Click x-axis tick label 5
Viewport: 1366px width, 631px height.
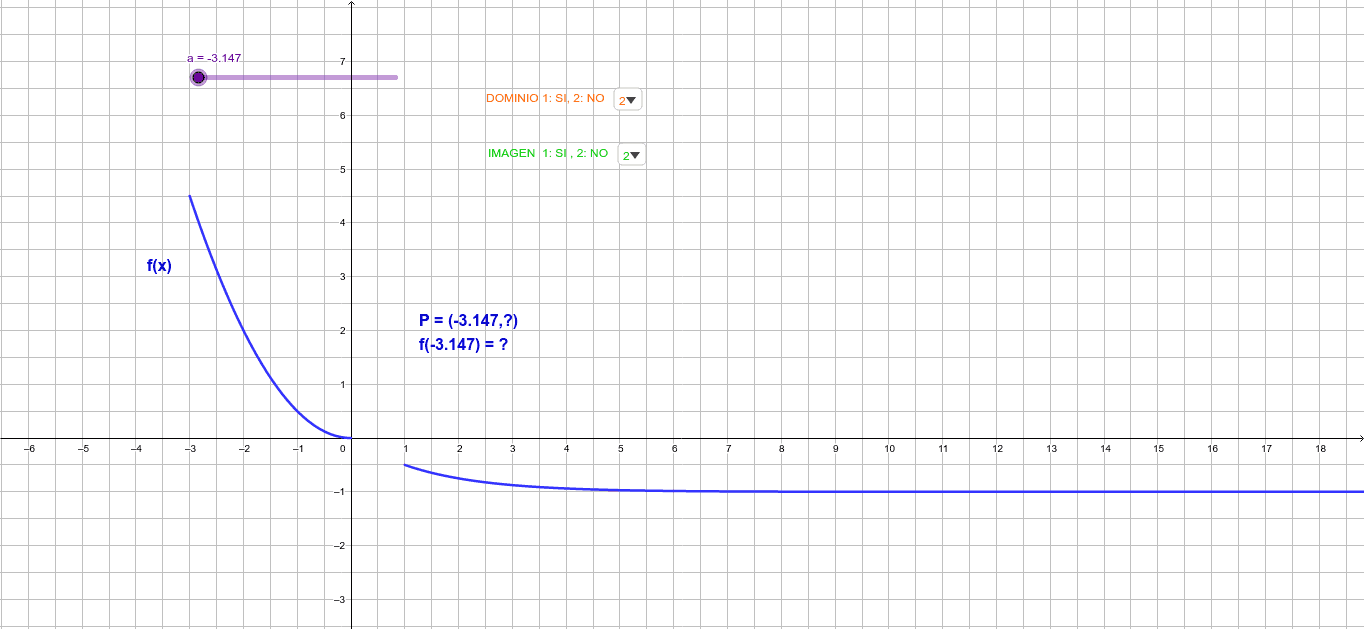point(620,449)
